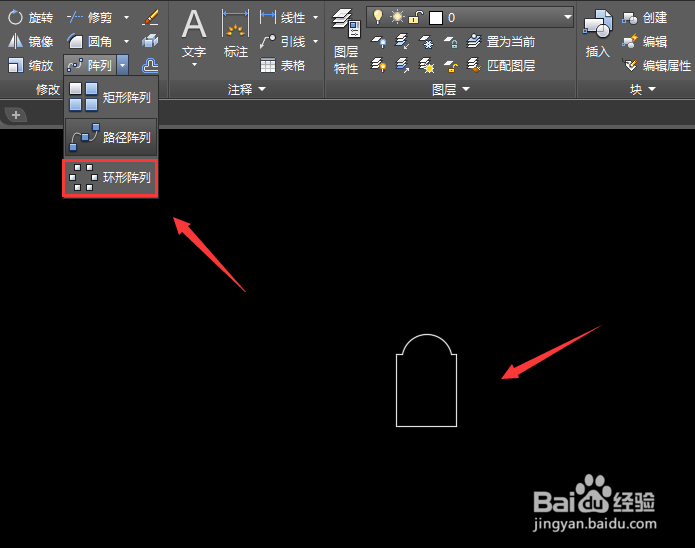Click the Offset icon beside Array

click(x=150, y=66)
